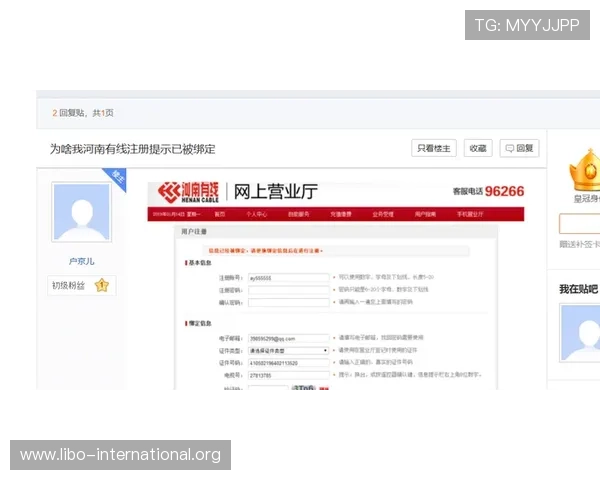Open the 自助服务 navigation item
The height and width of the screenshot is (480, 600).
pyautogui.click(x=298, y=214)
